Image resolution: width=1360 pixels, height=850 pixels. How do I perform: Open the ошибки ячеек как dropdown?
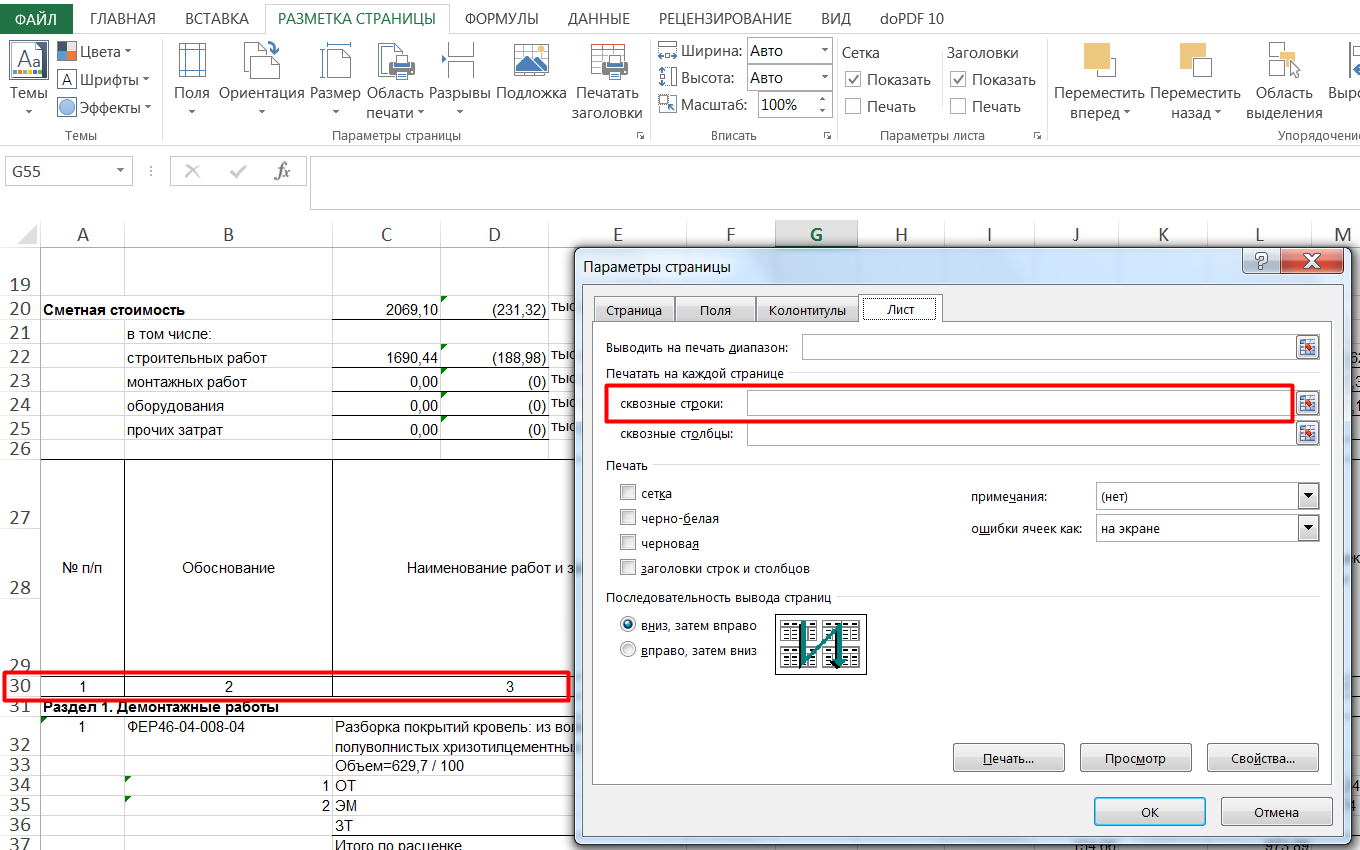pos(1307,528)
